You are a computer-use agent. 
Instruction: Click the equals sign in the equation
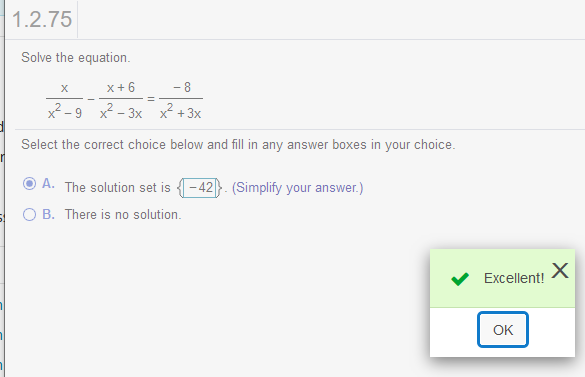(151, 99)
